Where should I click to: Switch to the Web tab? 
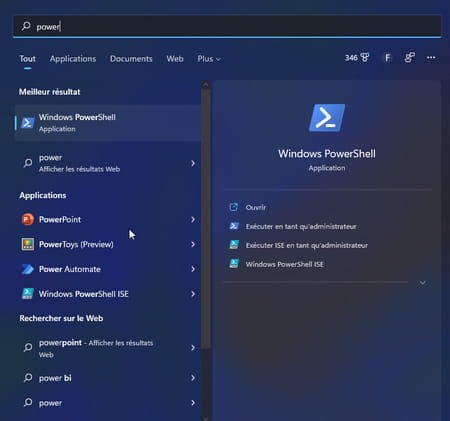175,59
